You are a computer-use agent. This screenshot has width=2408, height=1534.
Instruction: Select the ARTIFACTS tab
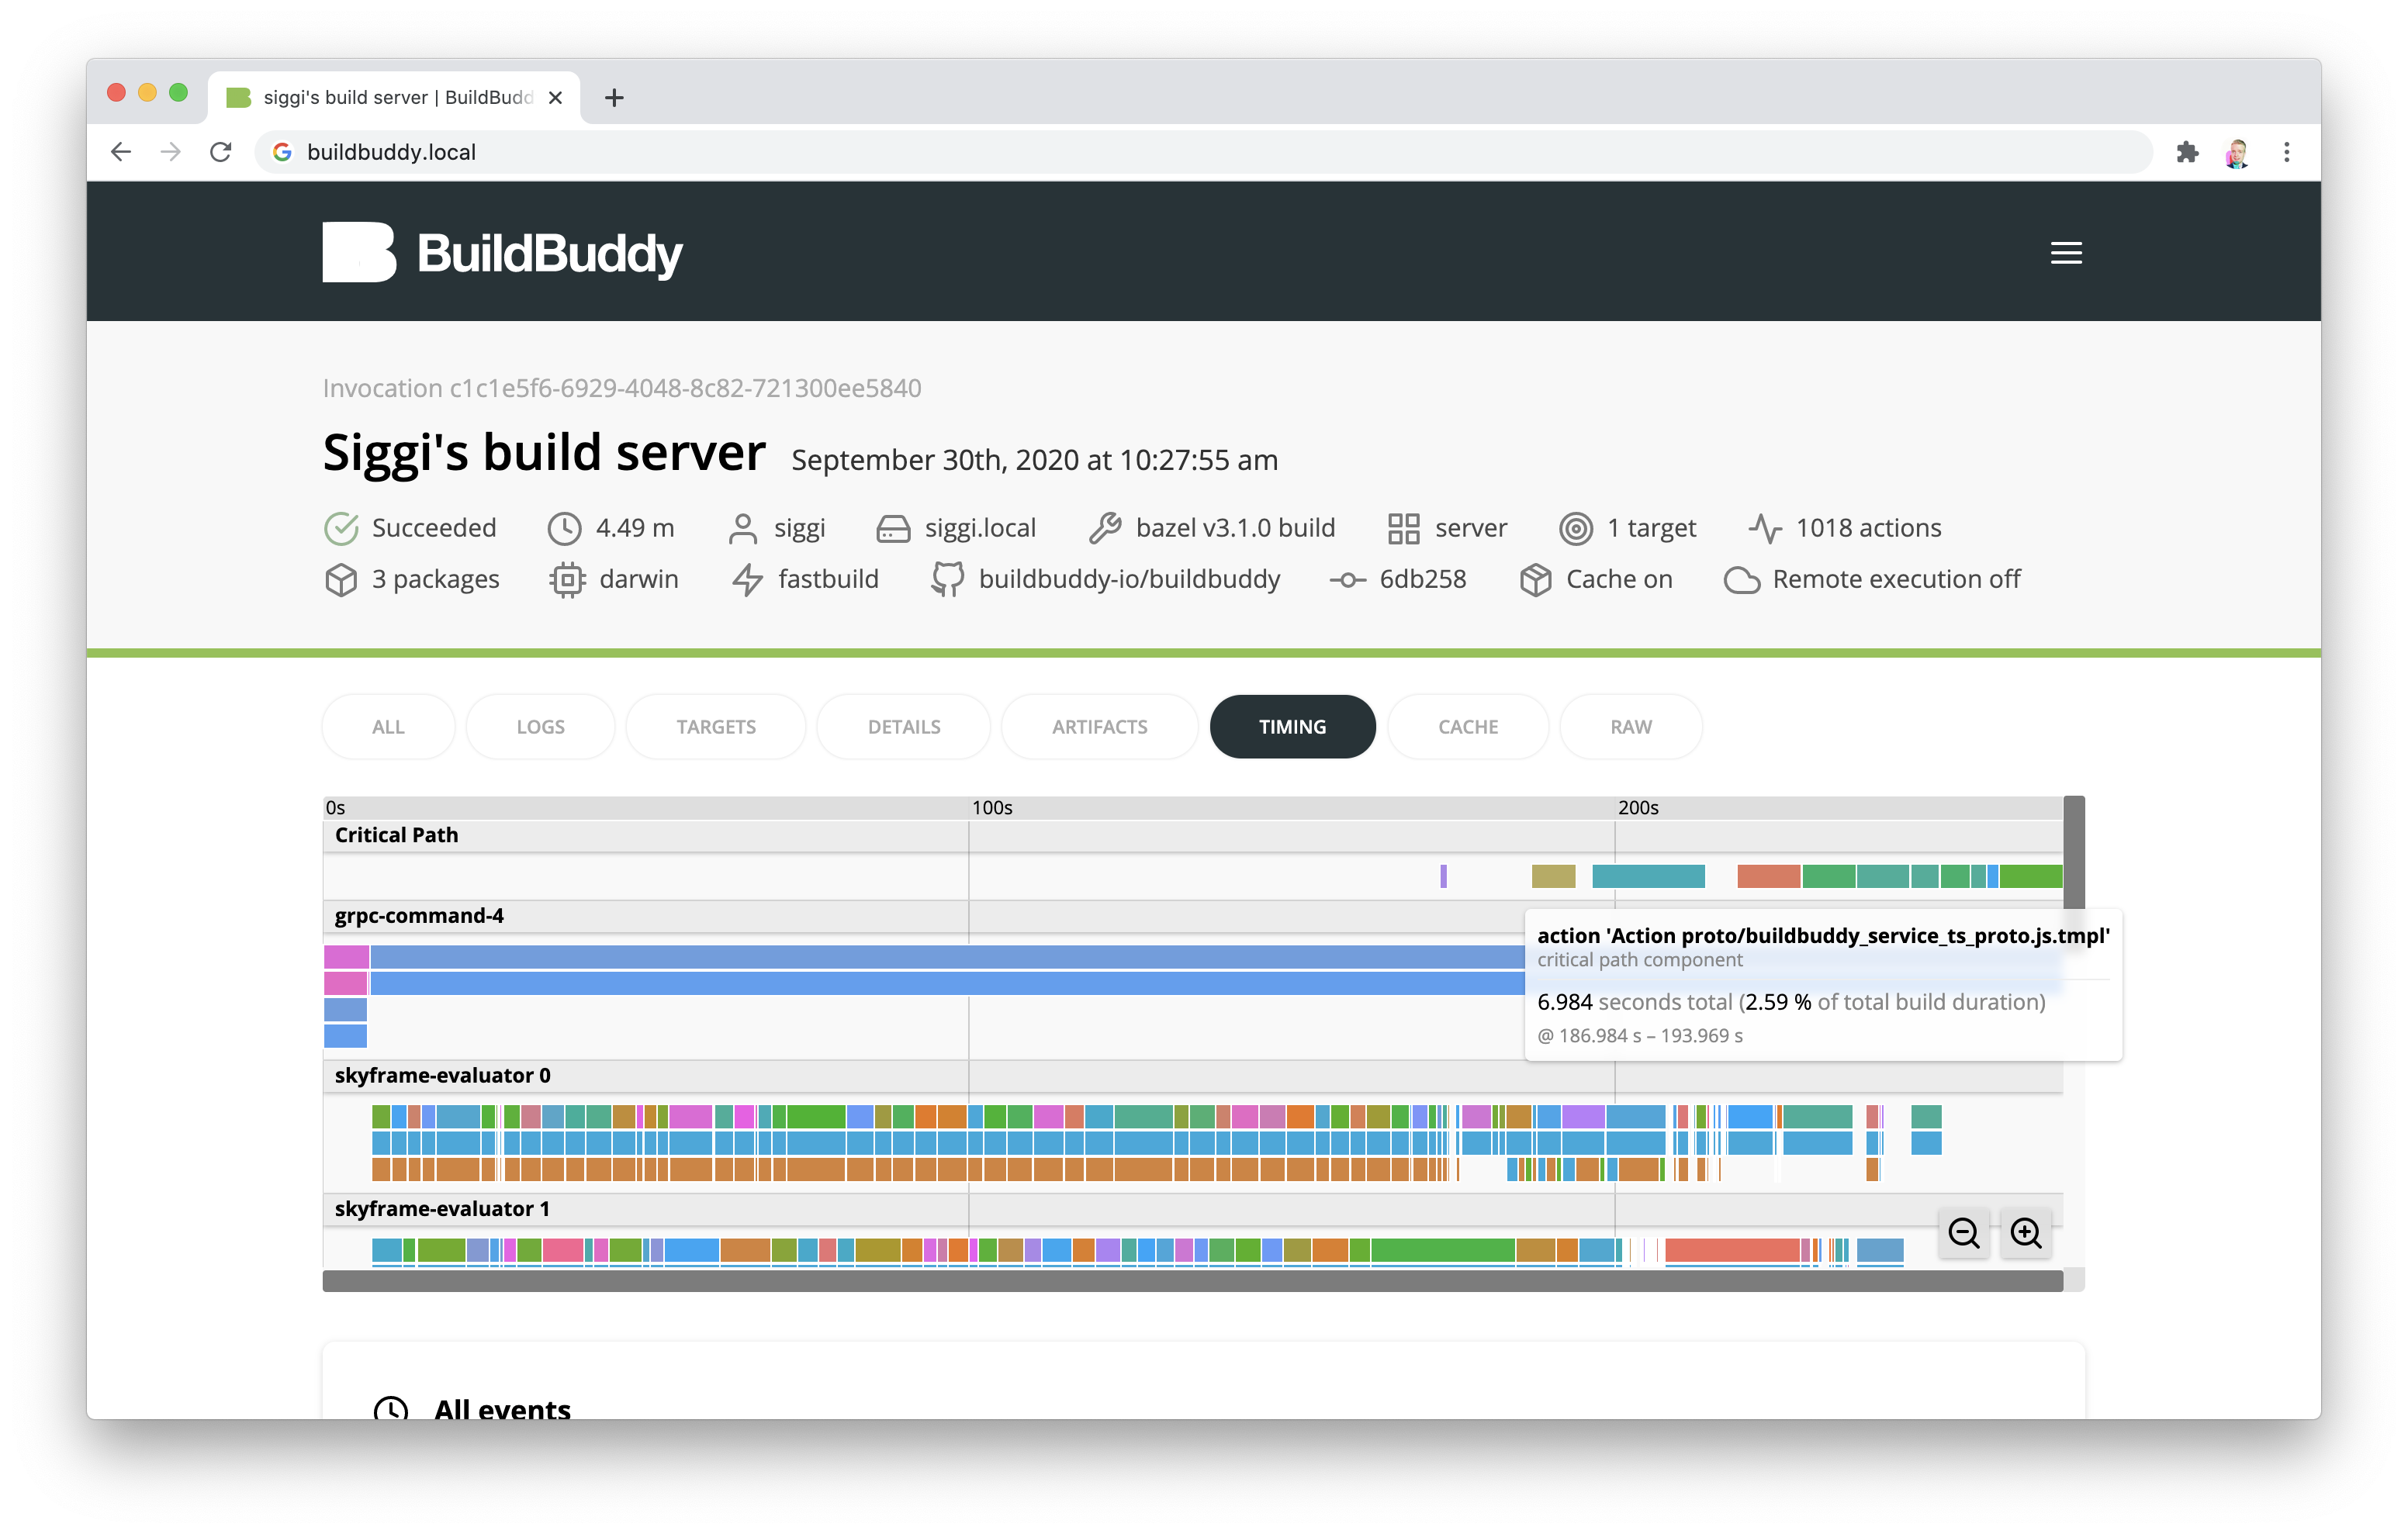coord(1099,727)
